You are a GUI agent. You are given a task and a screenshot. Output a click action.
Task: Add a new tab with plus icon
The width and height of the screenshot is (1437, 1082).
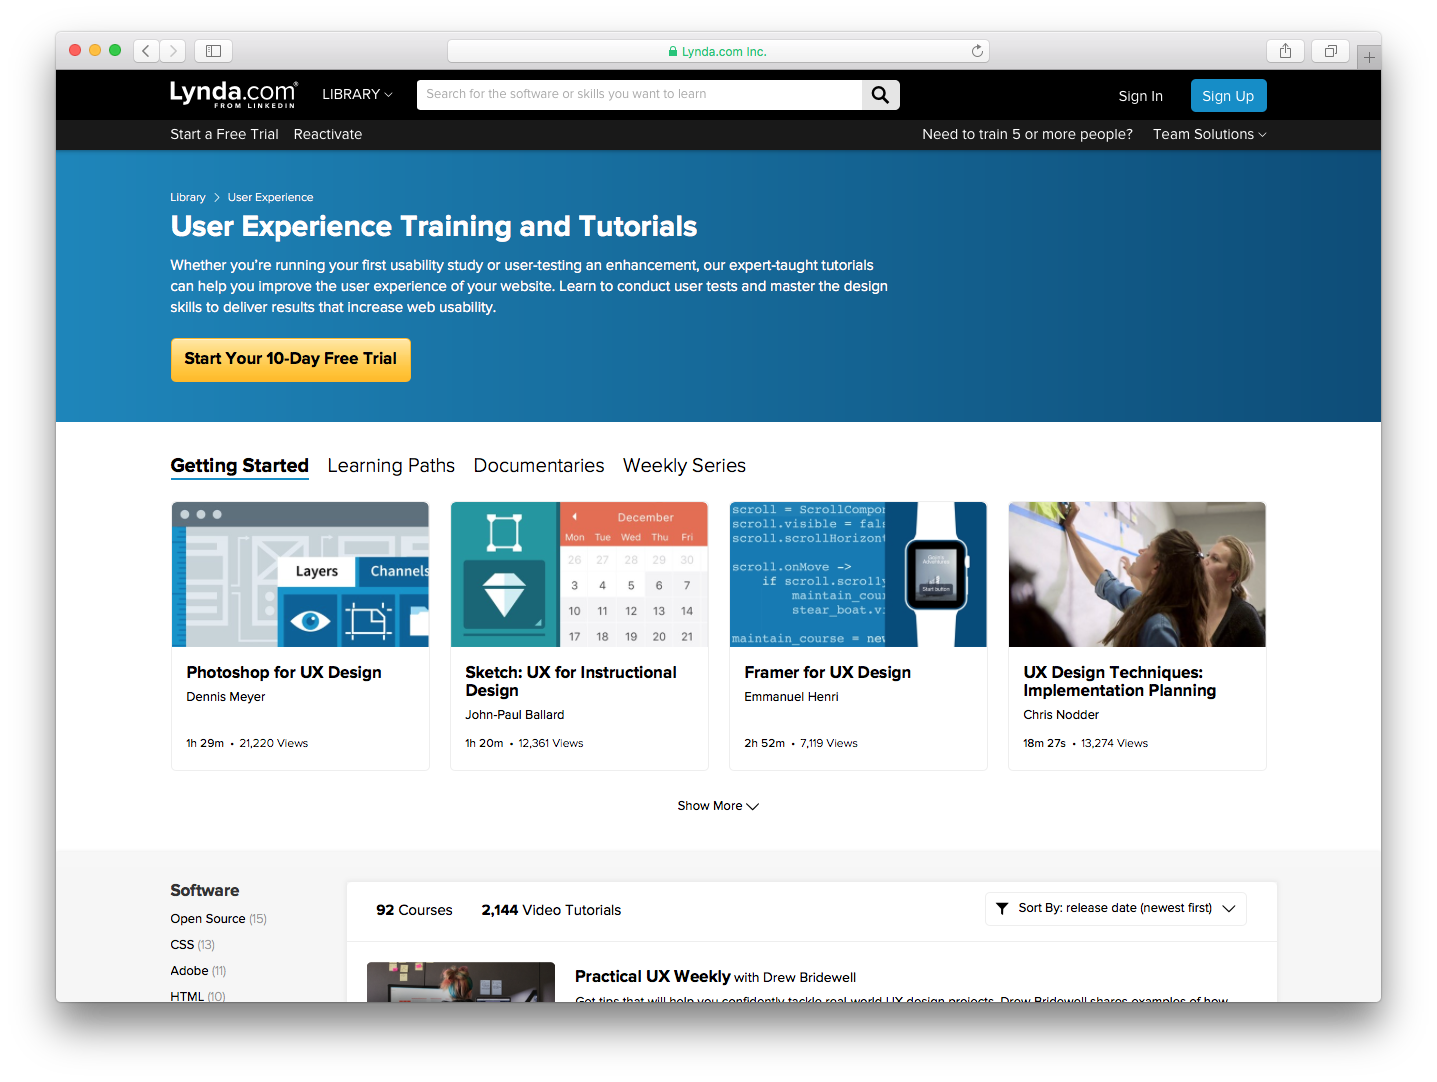1369,57
